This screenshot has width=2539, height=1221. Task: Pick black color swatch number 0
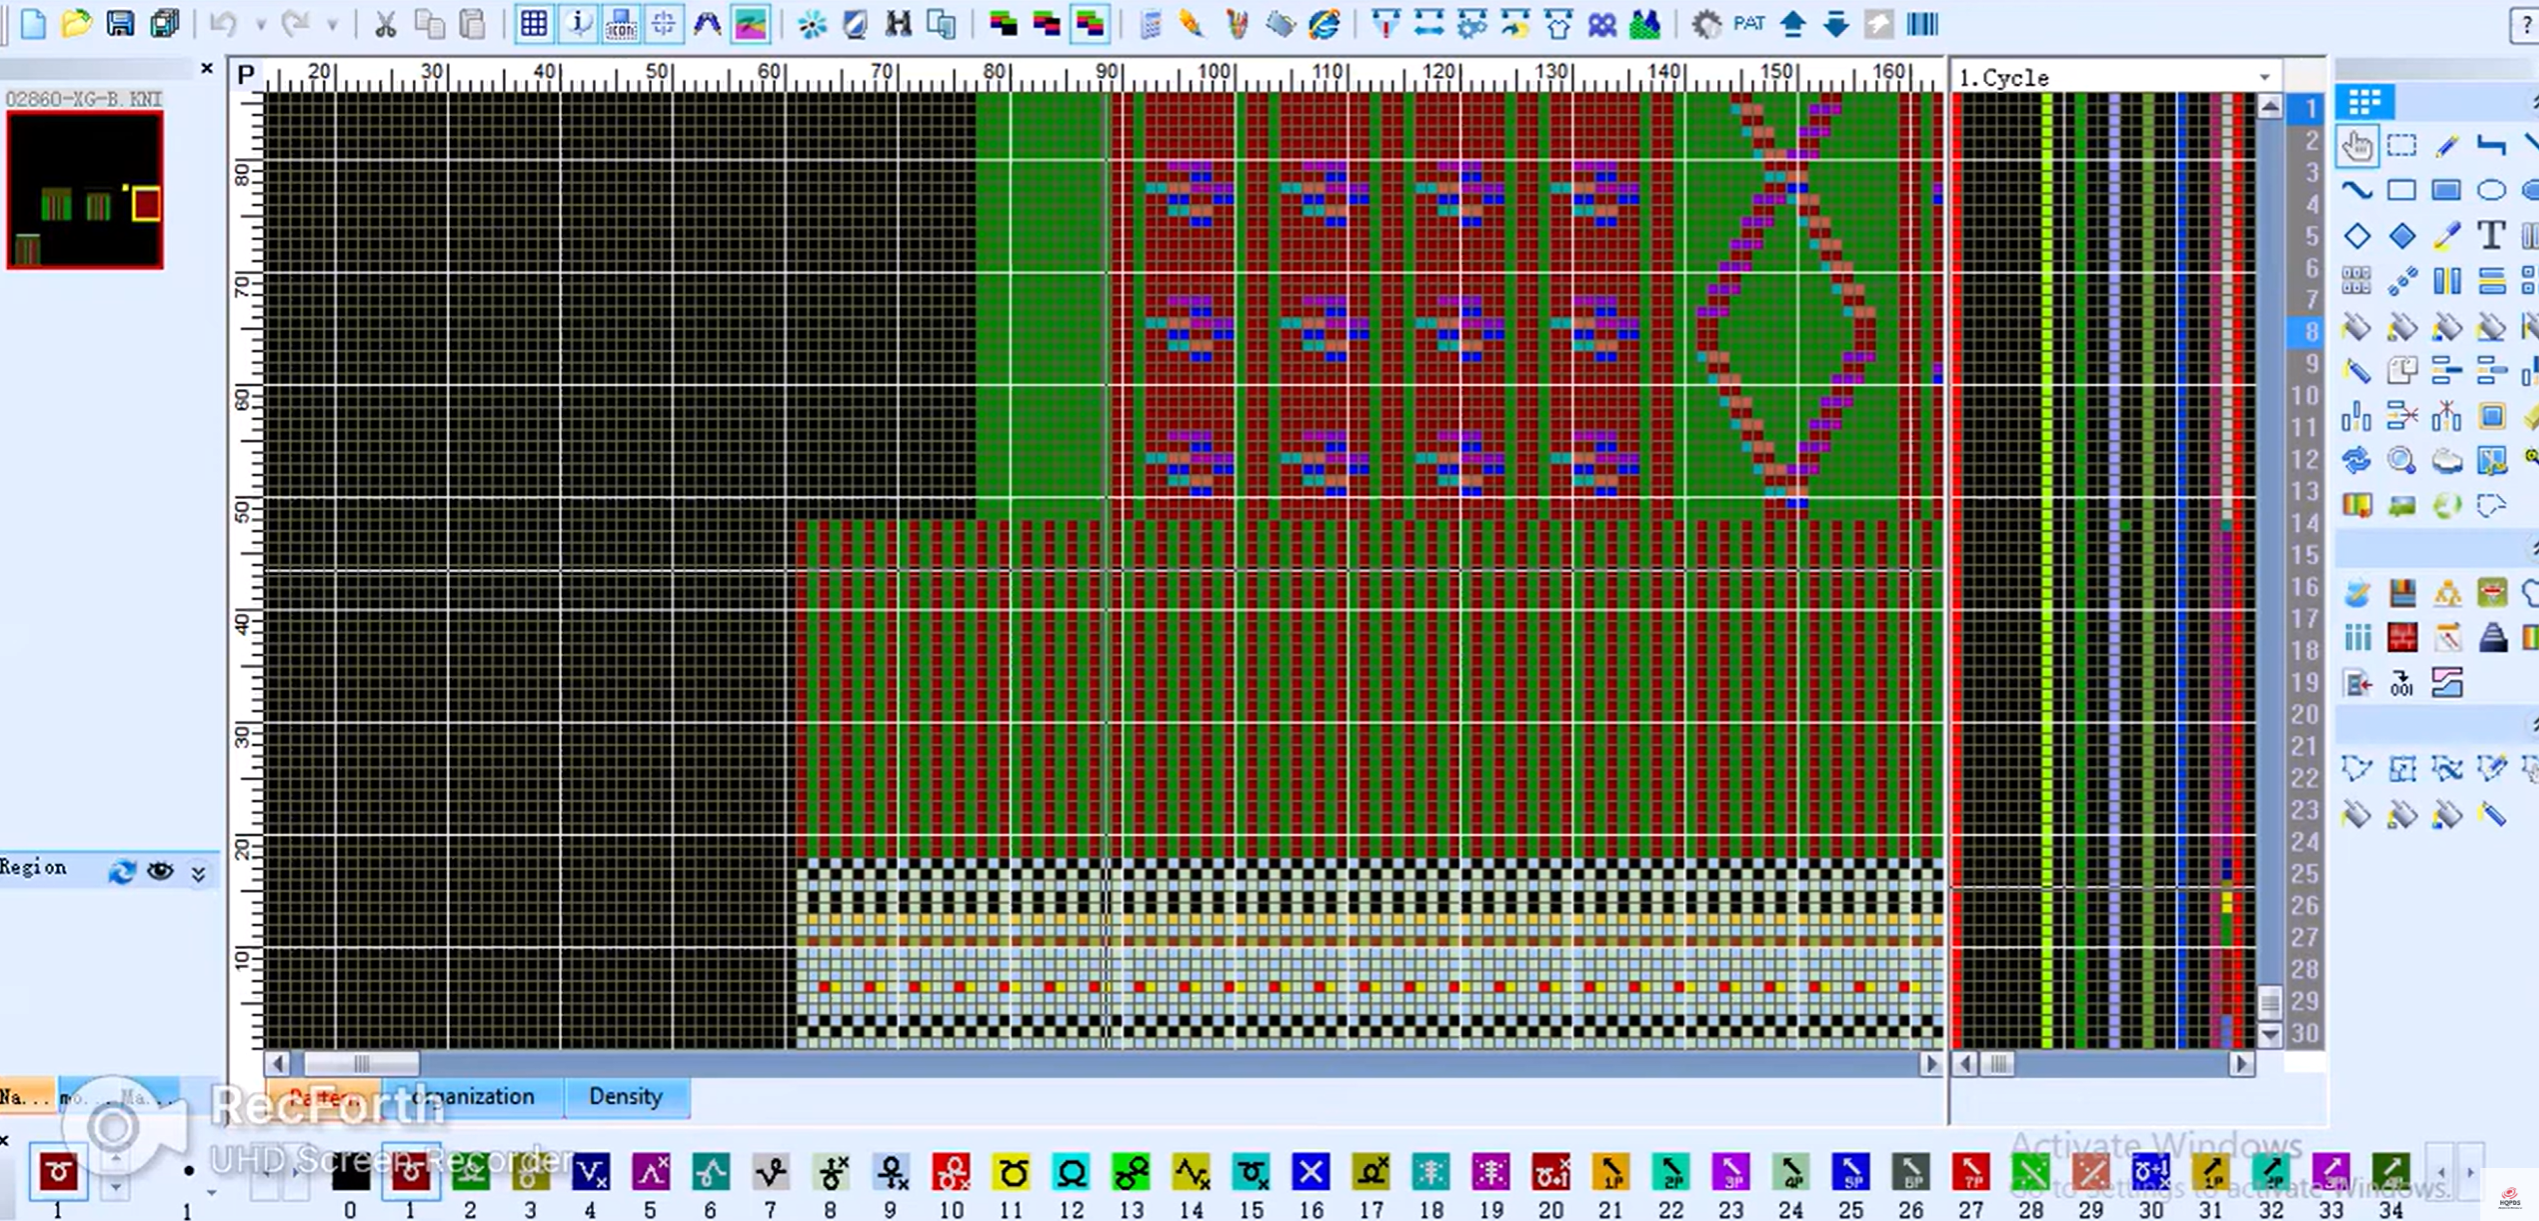tap(350, 1172)
